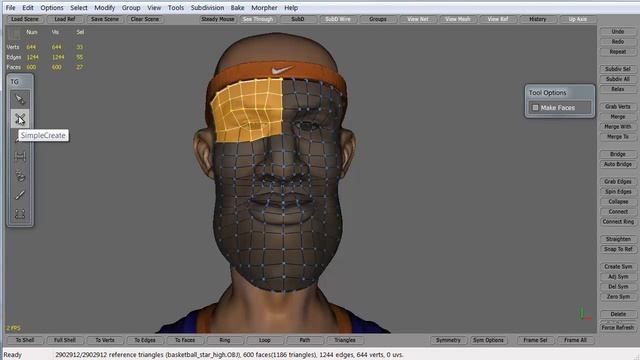Select the Edit arrow tool icon
This screenshot has height=360, width=640.
click(20, 99)
